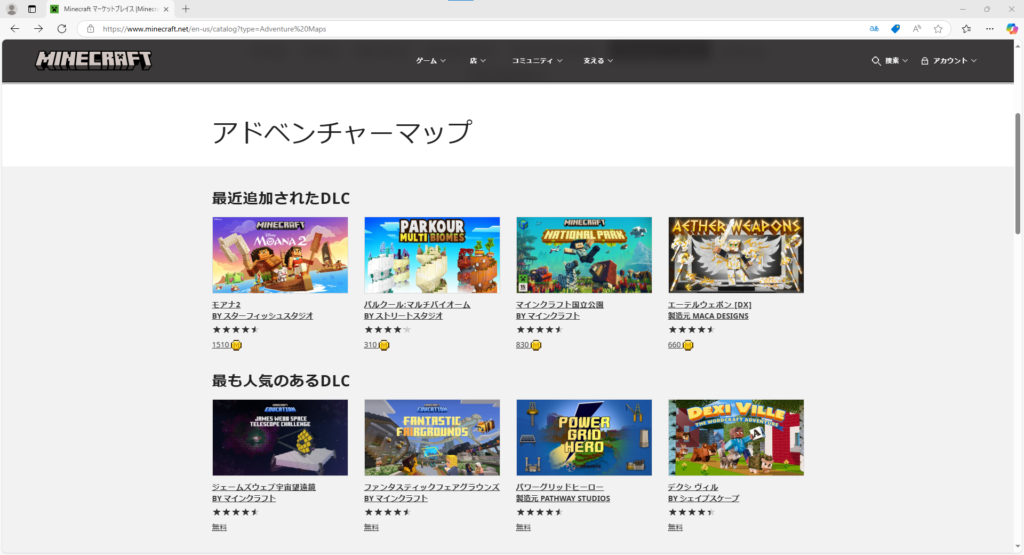Click the Minecoin icon under モアナ2

[x=236, y=345]
